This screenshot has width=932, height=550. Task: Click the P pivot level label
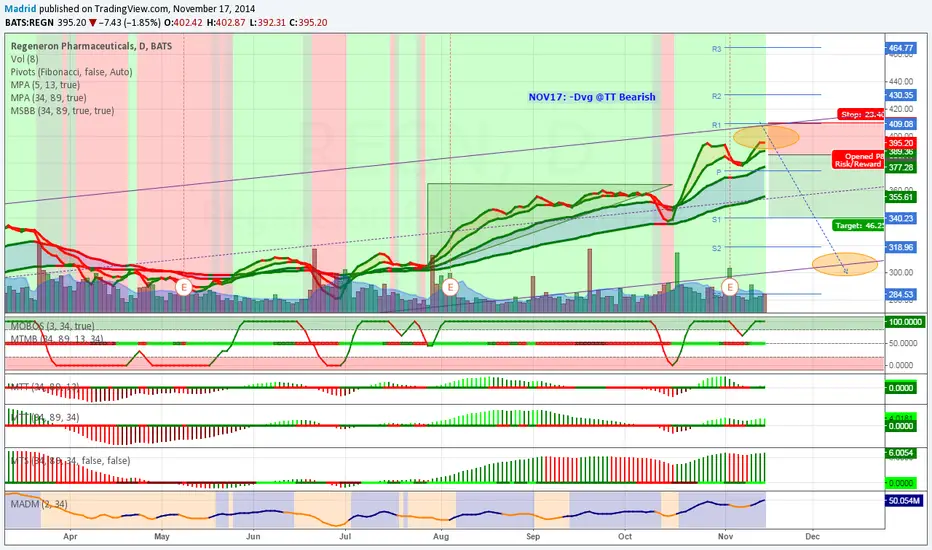click(719, 172)
